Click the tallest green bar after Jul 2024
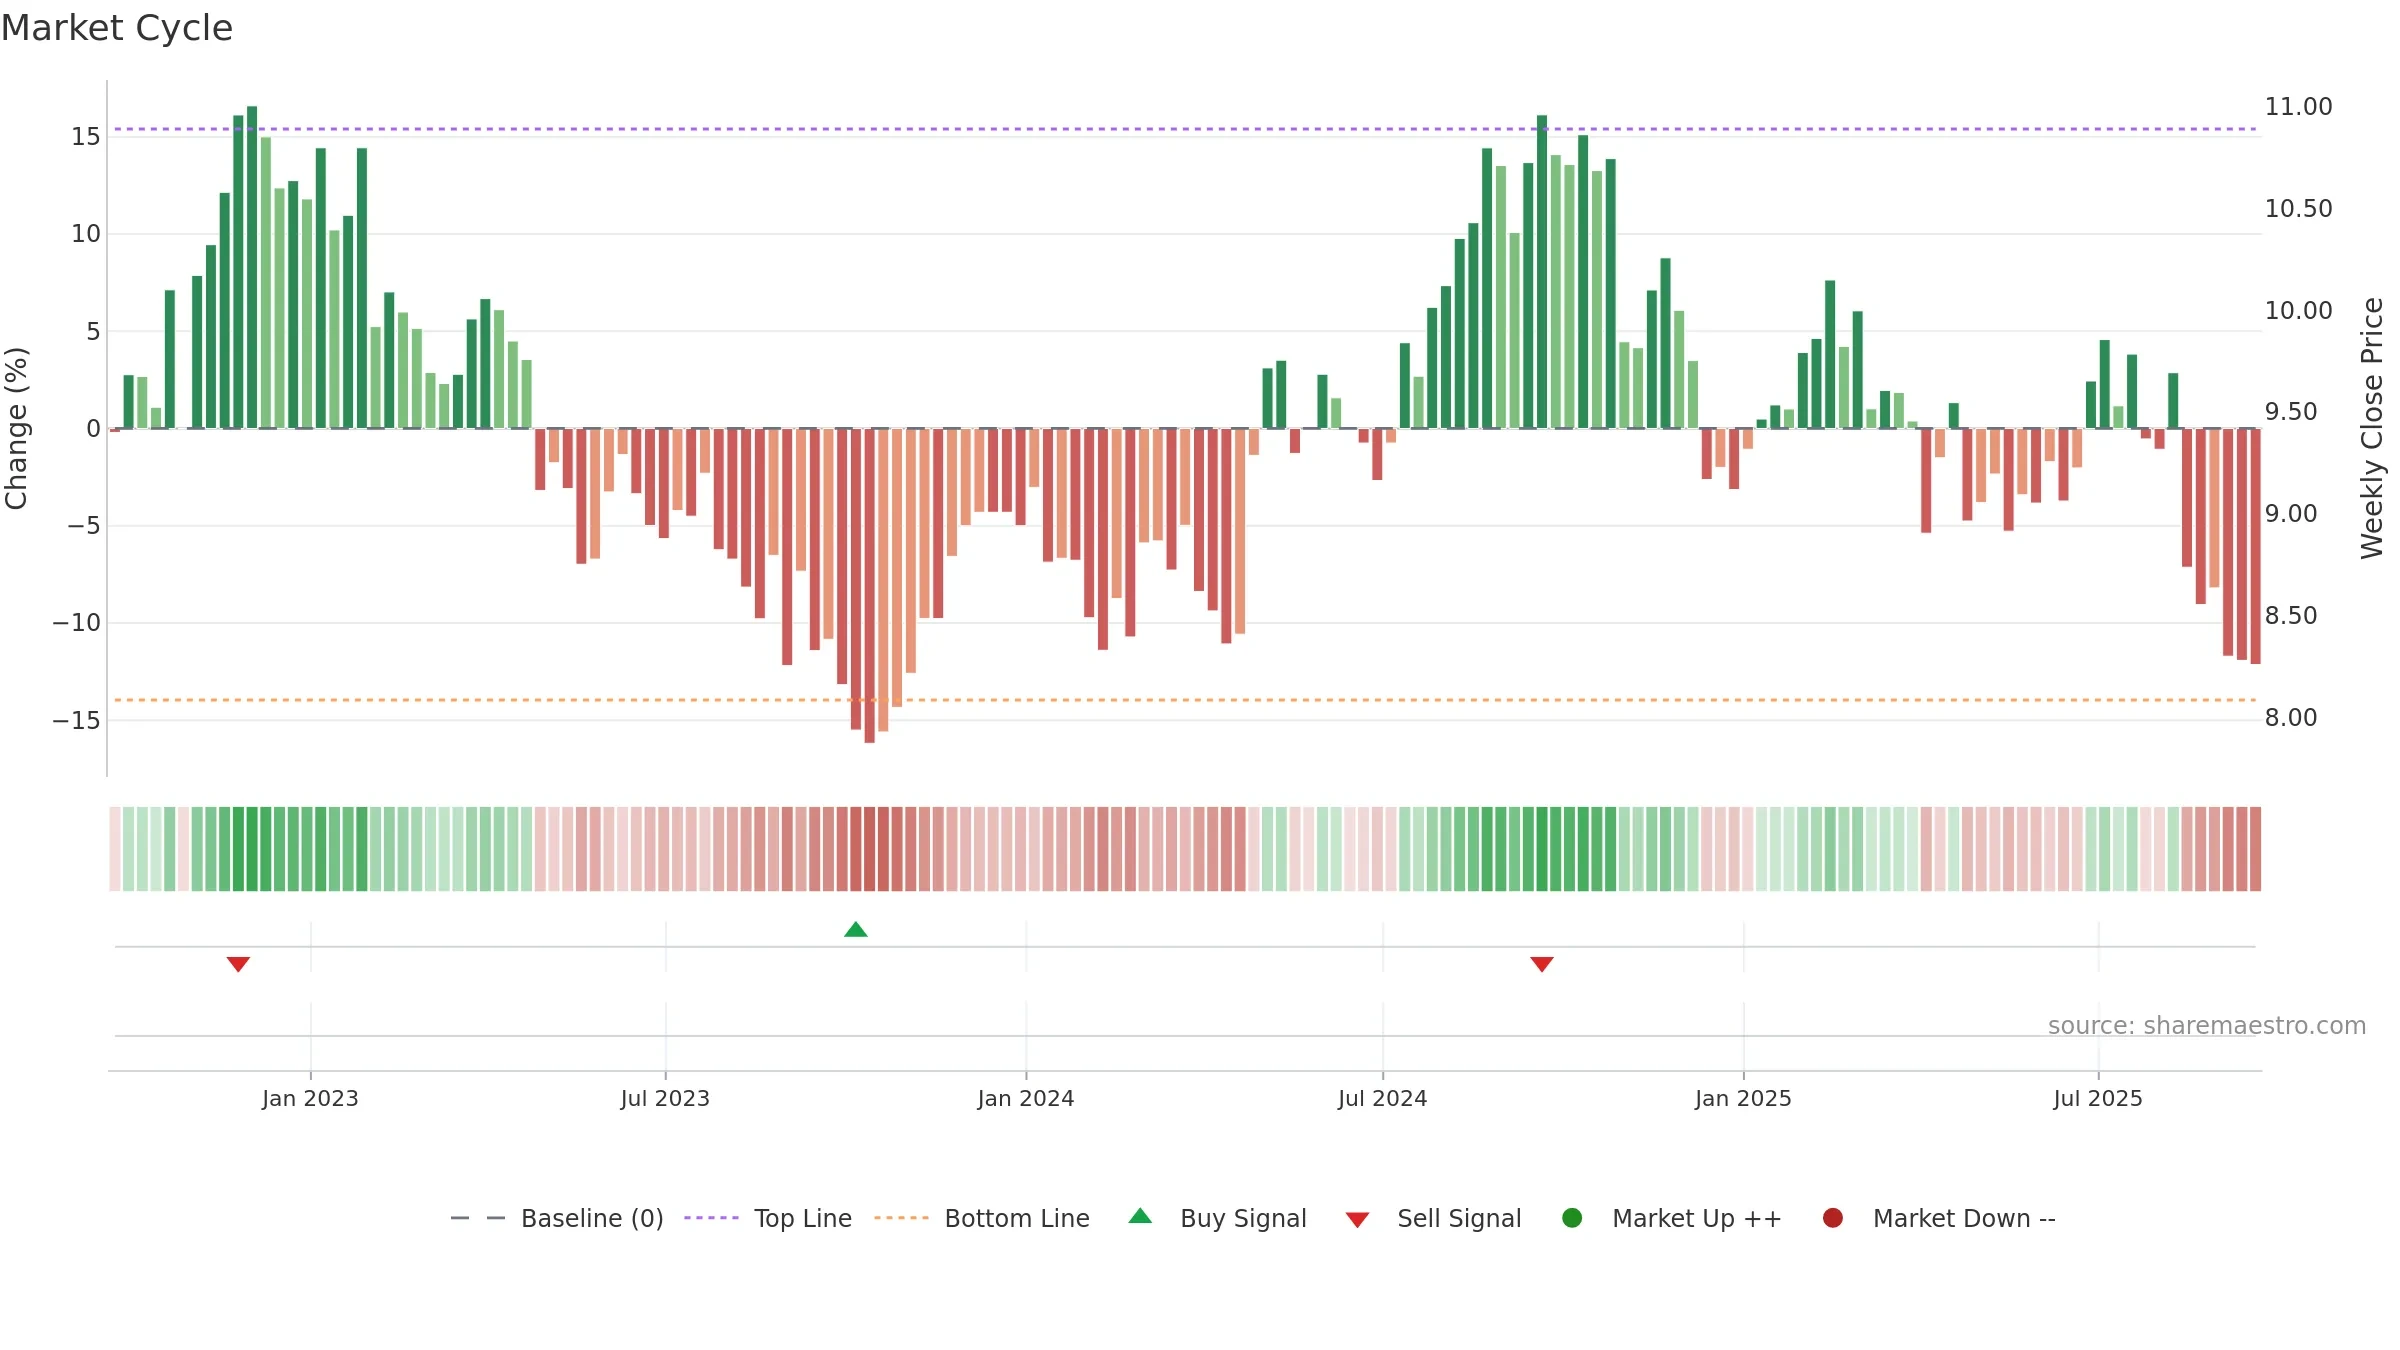Screen dimensions: 2400x1350 pyautogui.click(x=1542, y=272)
